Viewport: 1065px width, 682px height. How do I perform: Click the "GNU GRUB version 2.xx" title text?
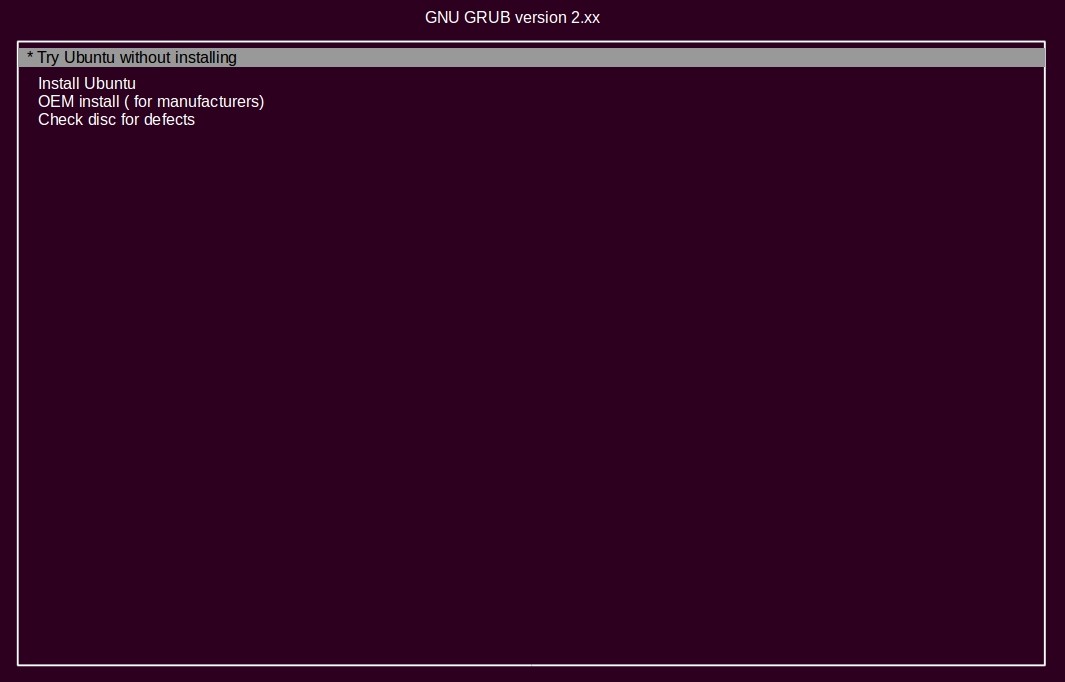point(512,18)
